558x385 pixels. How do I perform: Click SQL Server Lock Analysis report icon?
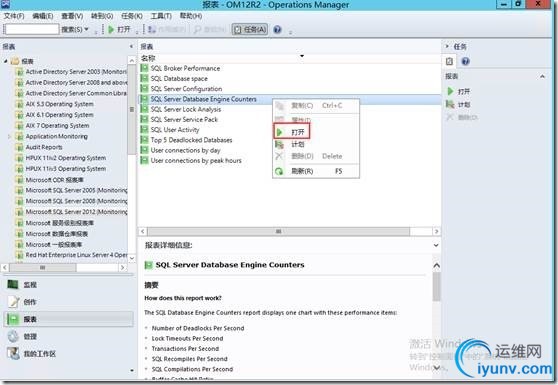tap(144, 109)
